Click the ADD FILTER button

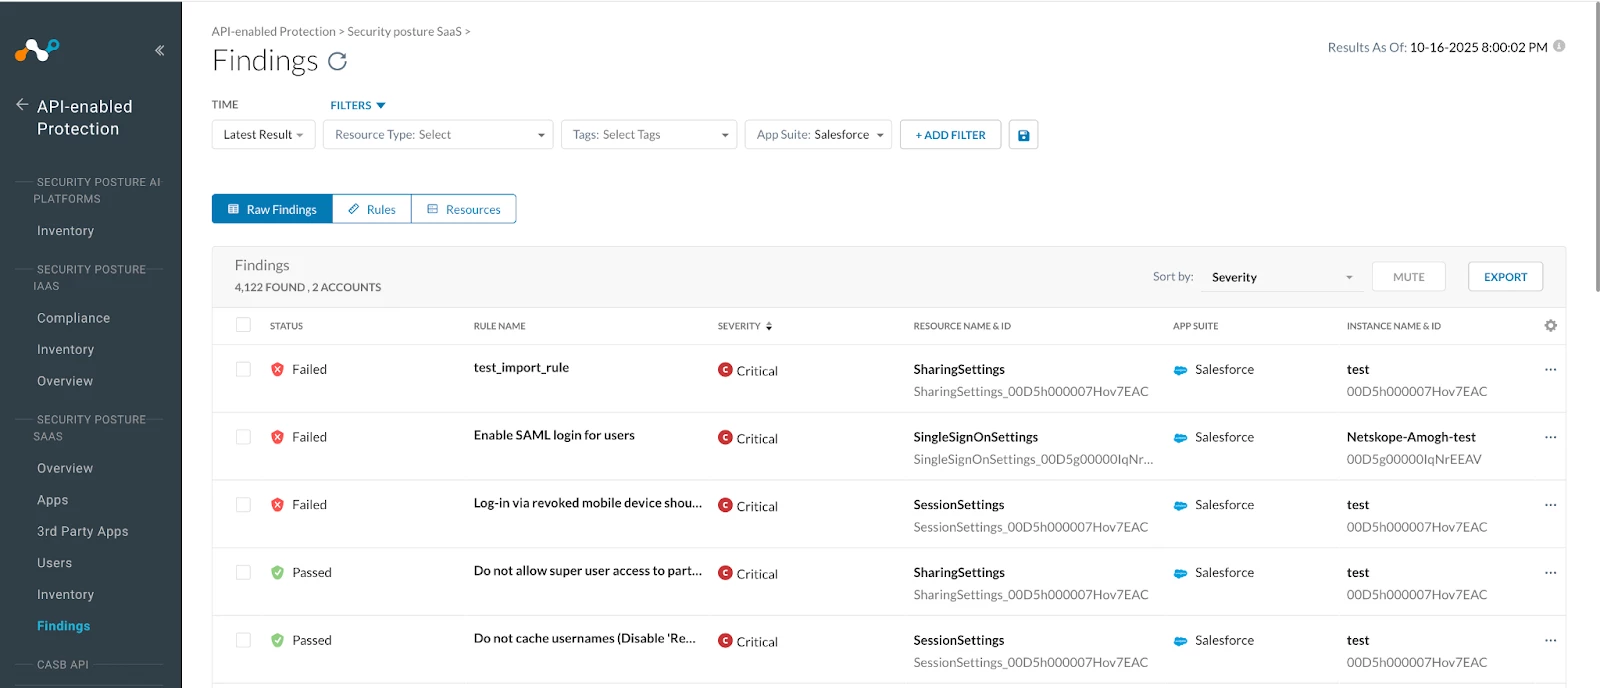click(x=950, y=135)
